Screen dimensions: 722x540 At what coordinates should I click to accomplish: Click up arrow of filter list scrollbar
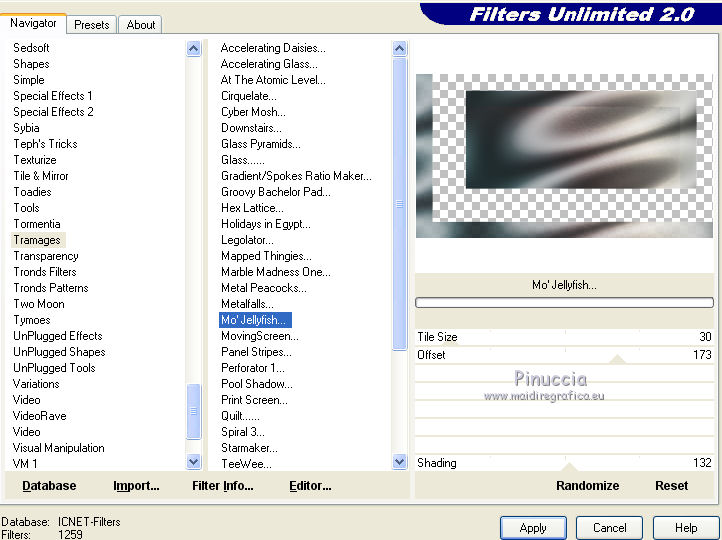tap(400, 48)
